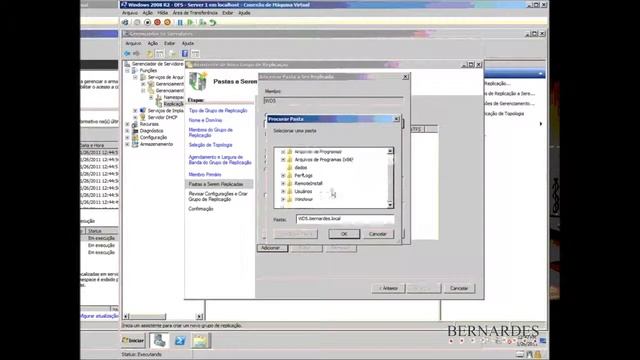The height and width of the screenshot is (360, 640).
Task: Click the Anterior button in the wizard
Action: click(x=388, y=288)
